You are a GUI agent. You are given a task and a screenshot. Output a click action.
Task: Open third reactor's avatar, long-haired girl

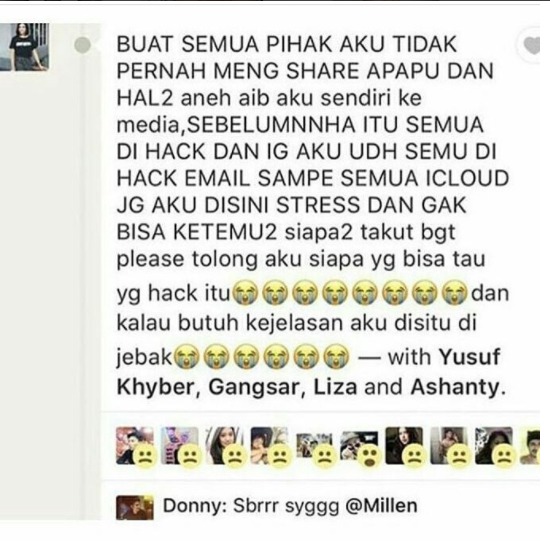tap(224, 446)
